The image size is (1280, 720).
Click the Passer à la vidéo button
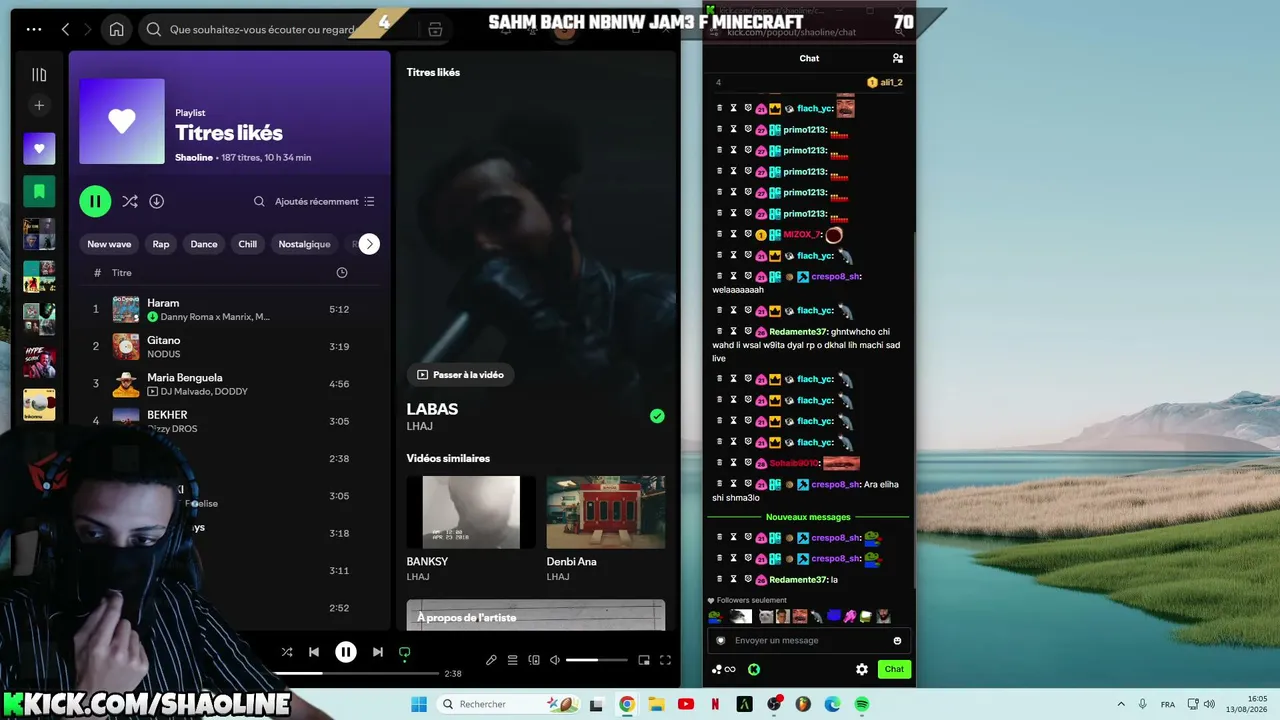461,375
